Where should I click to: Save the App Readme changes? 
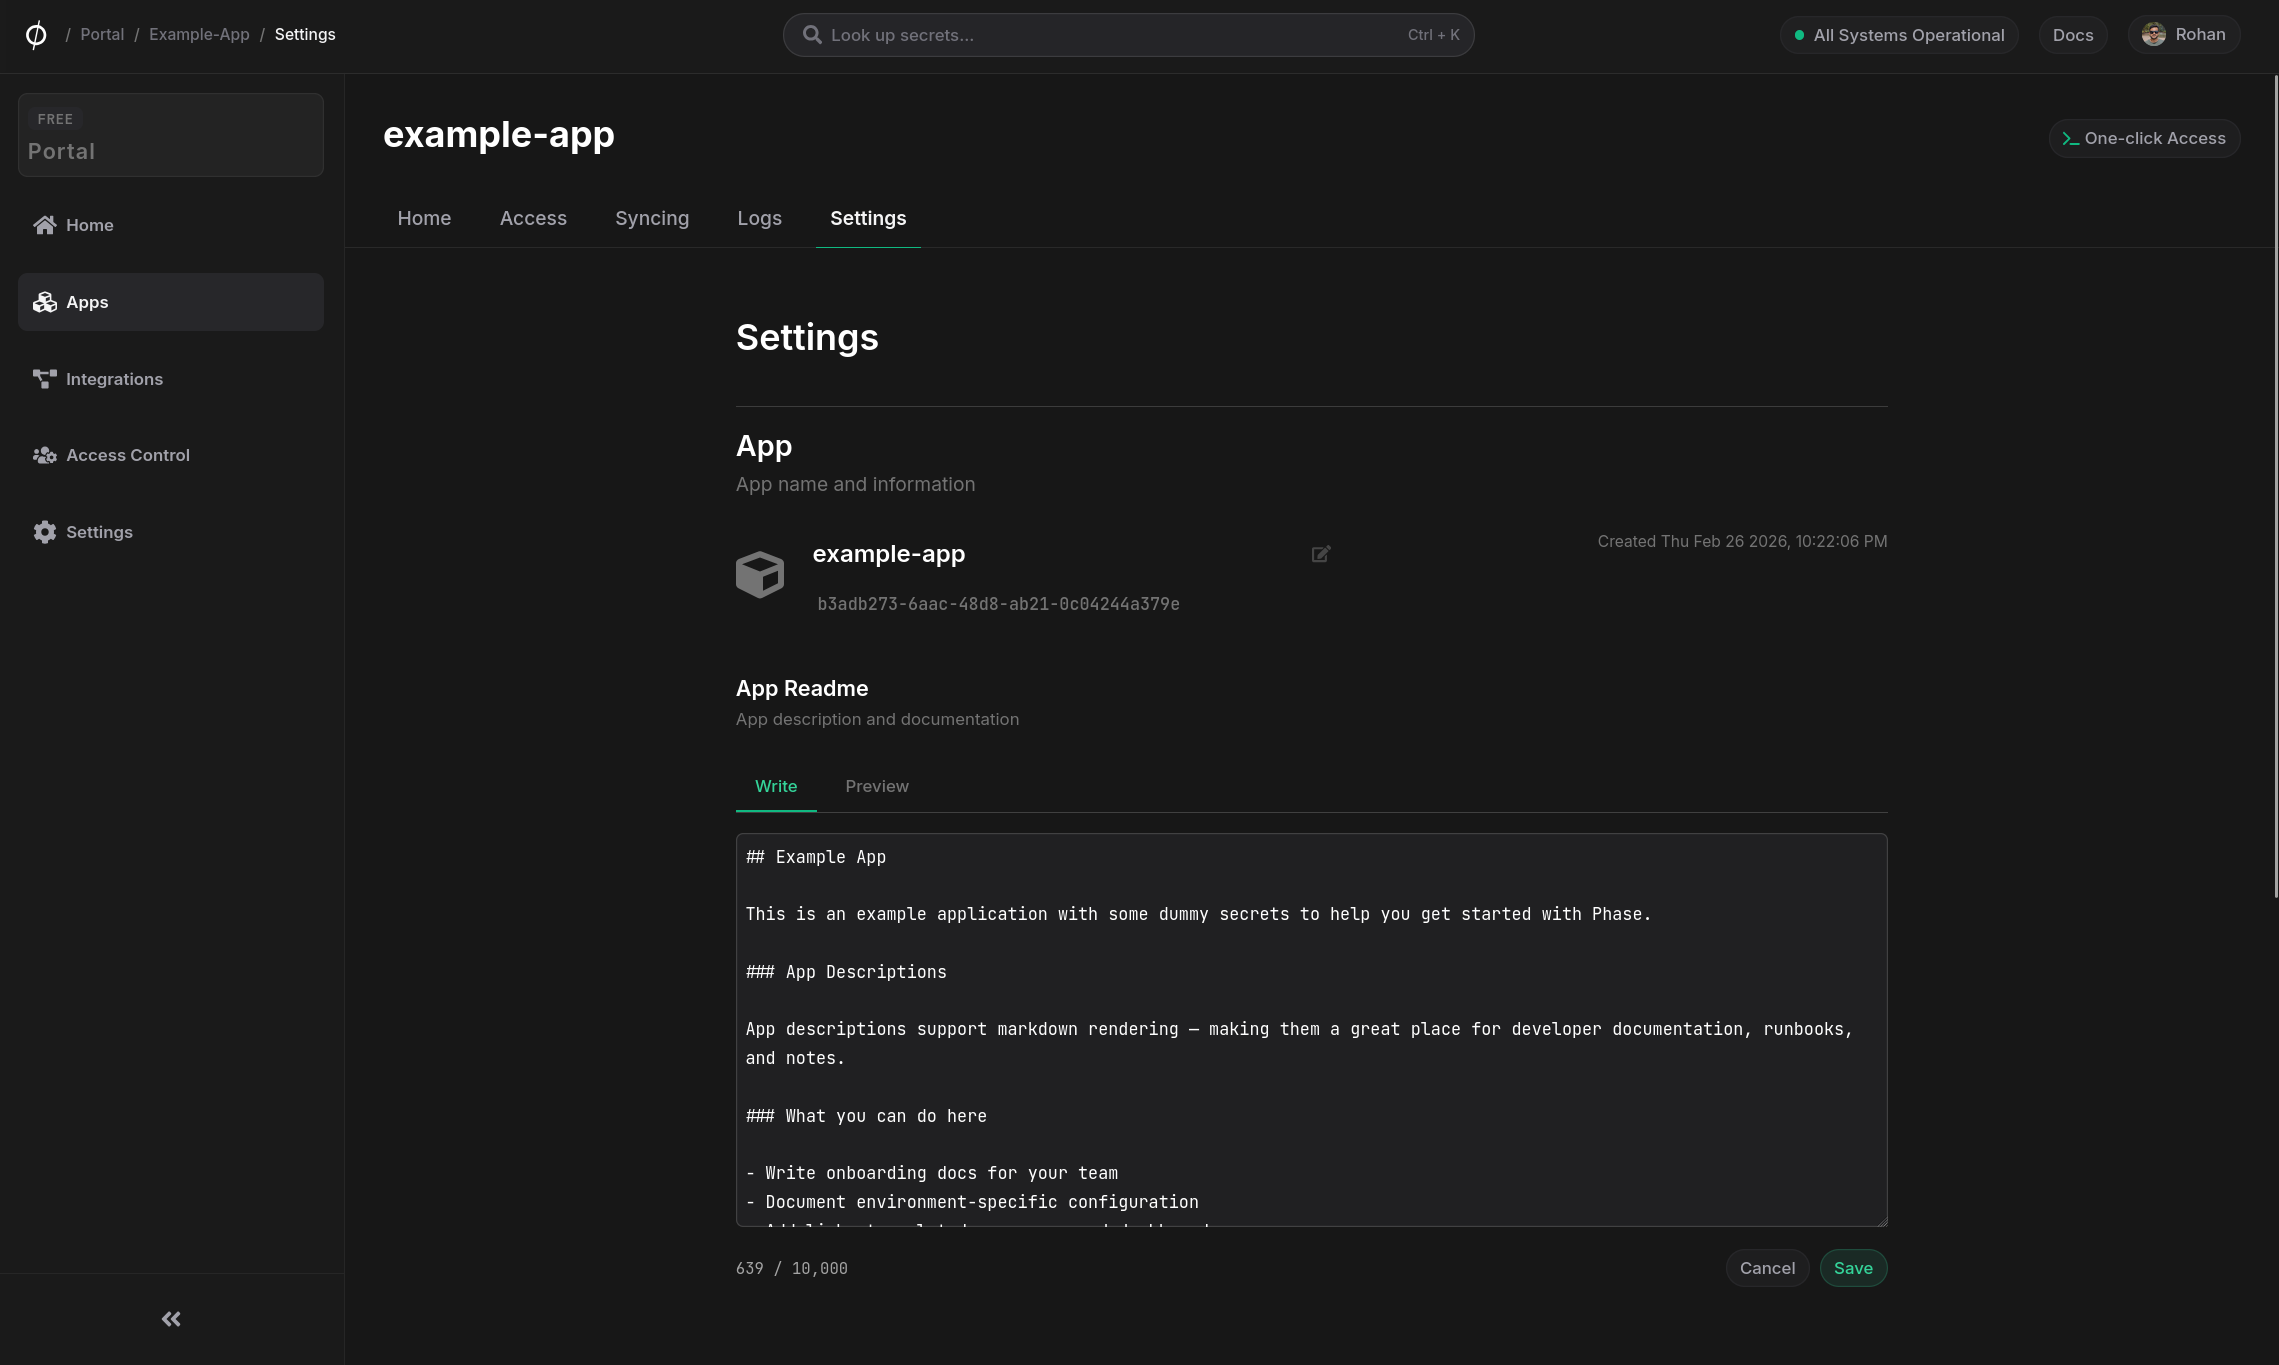(1853, 1267)
